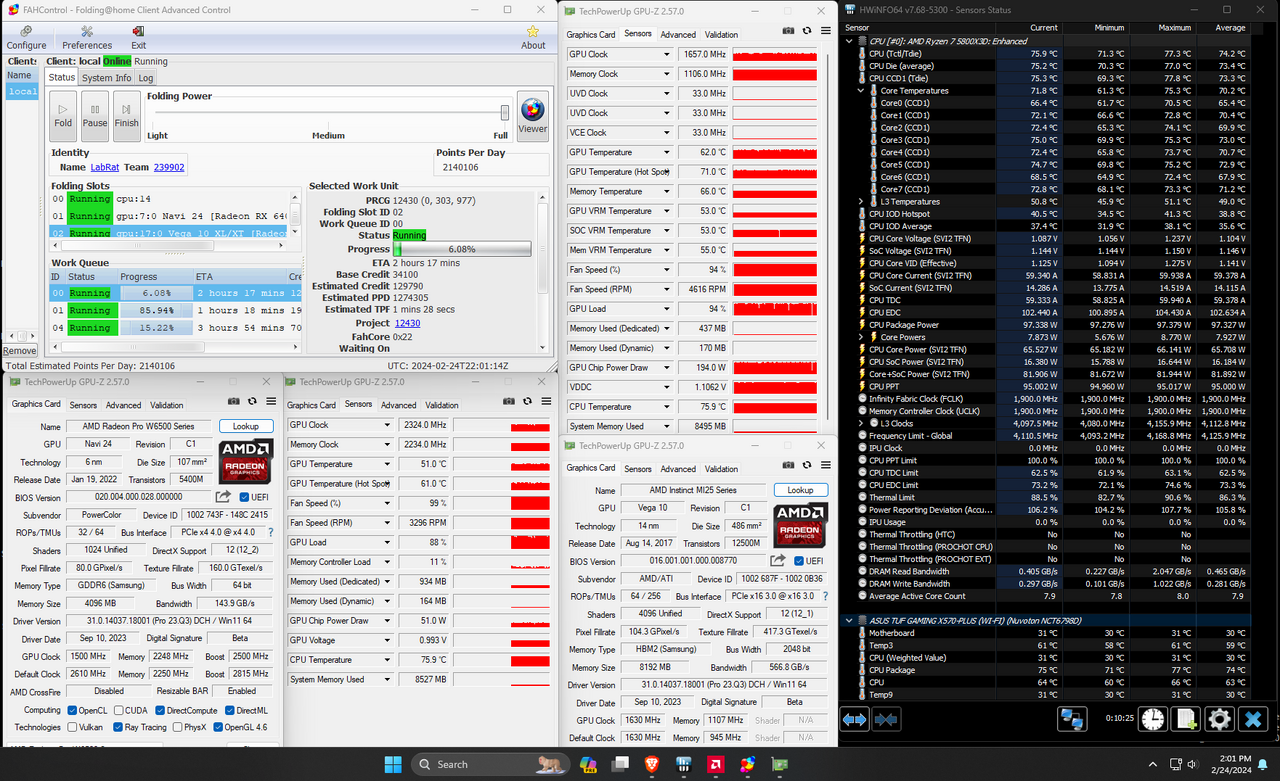Collapse the Core Temperatures tree in HWiNFO
The image size is (1280, 781).
coord(861,91)
